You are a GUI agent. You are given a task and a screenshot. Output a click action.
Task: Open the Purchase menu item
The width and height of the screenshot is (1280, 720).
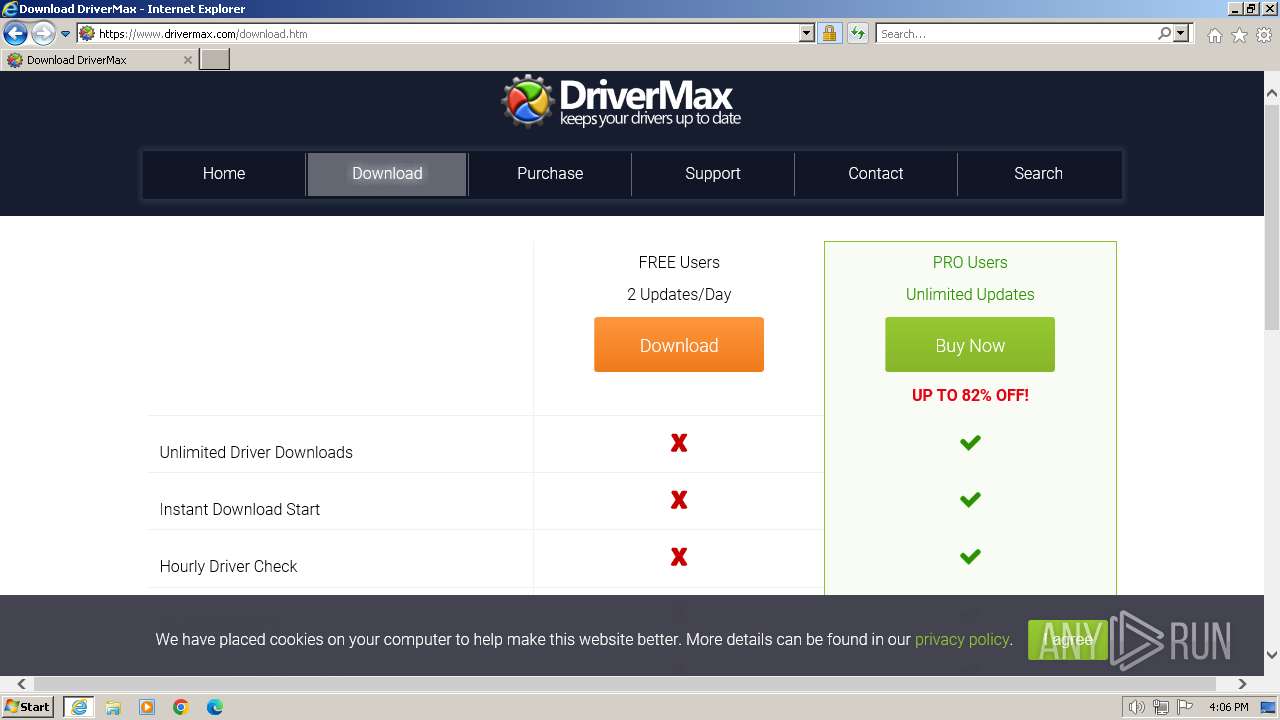coord(550,173)
